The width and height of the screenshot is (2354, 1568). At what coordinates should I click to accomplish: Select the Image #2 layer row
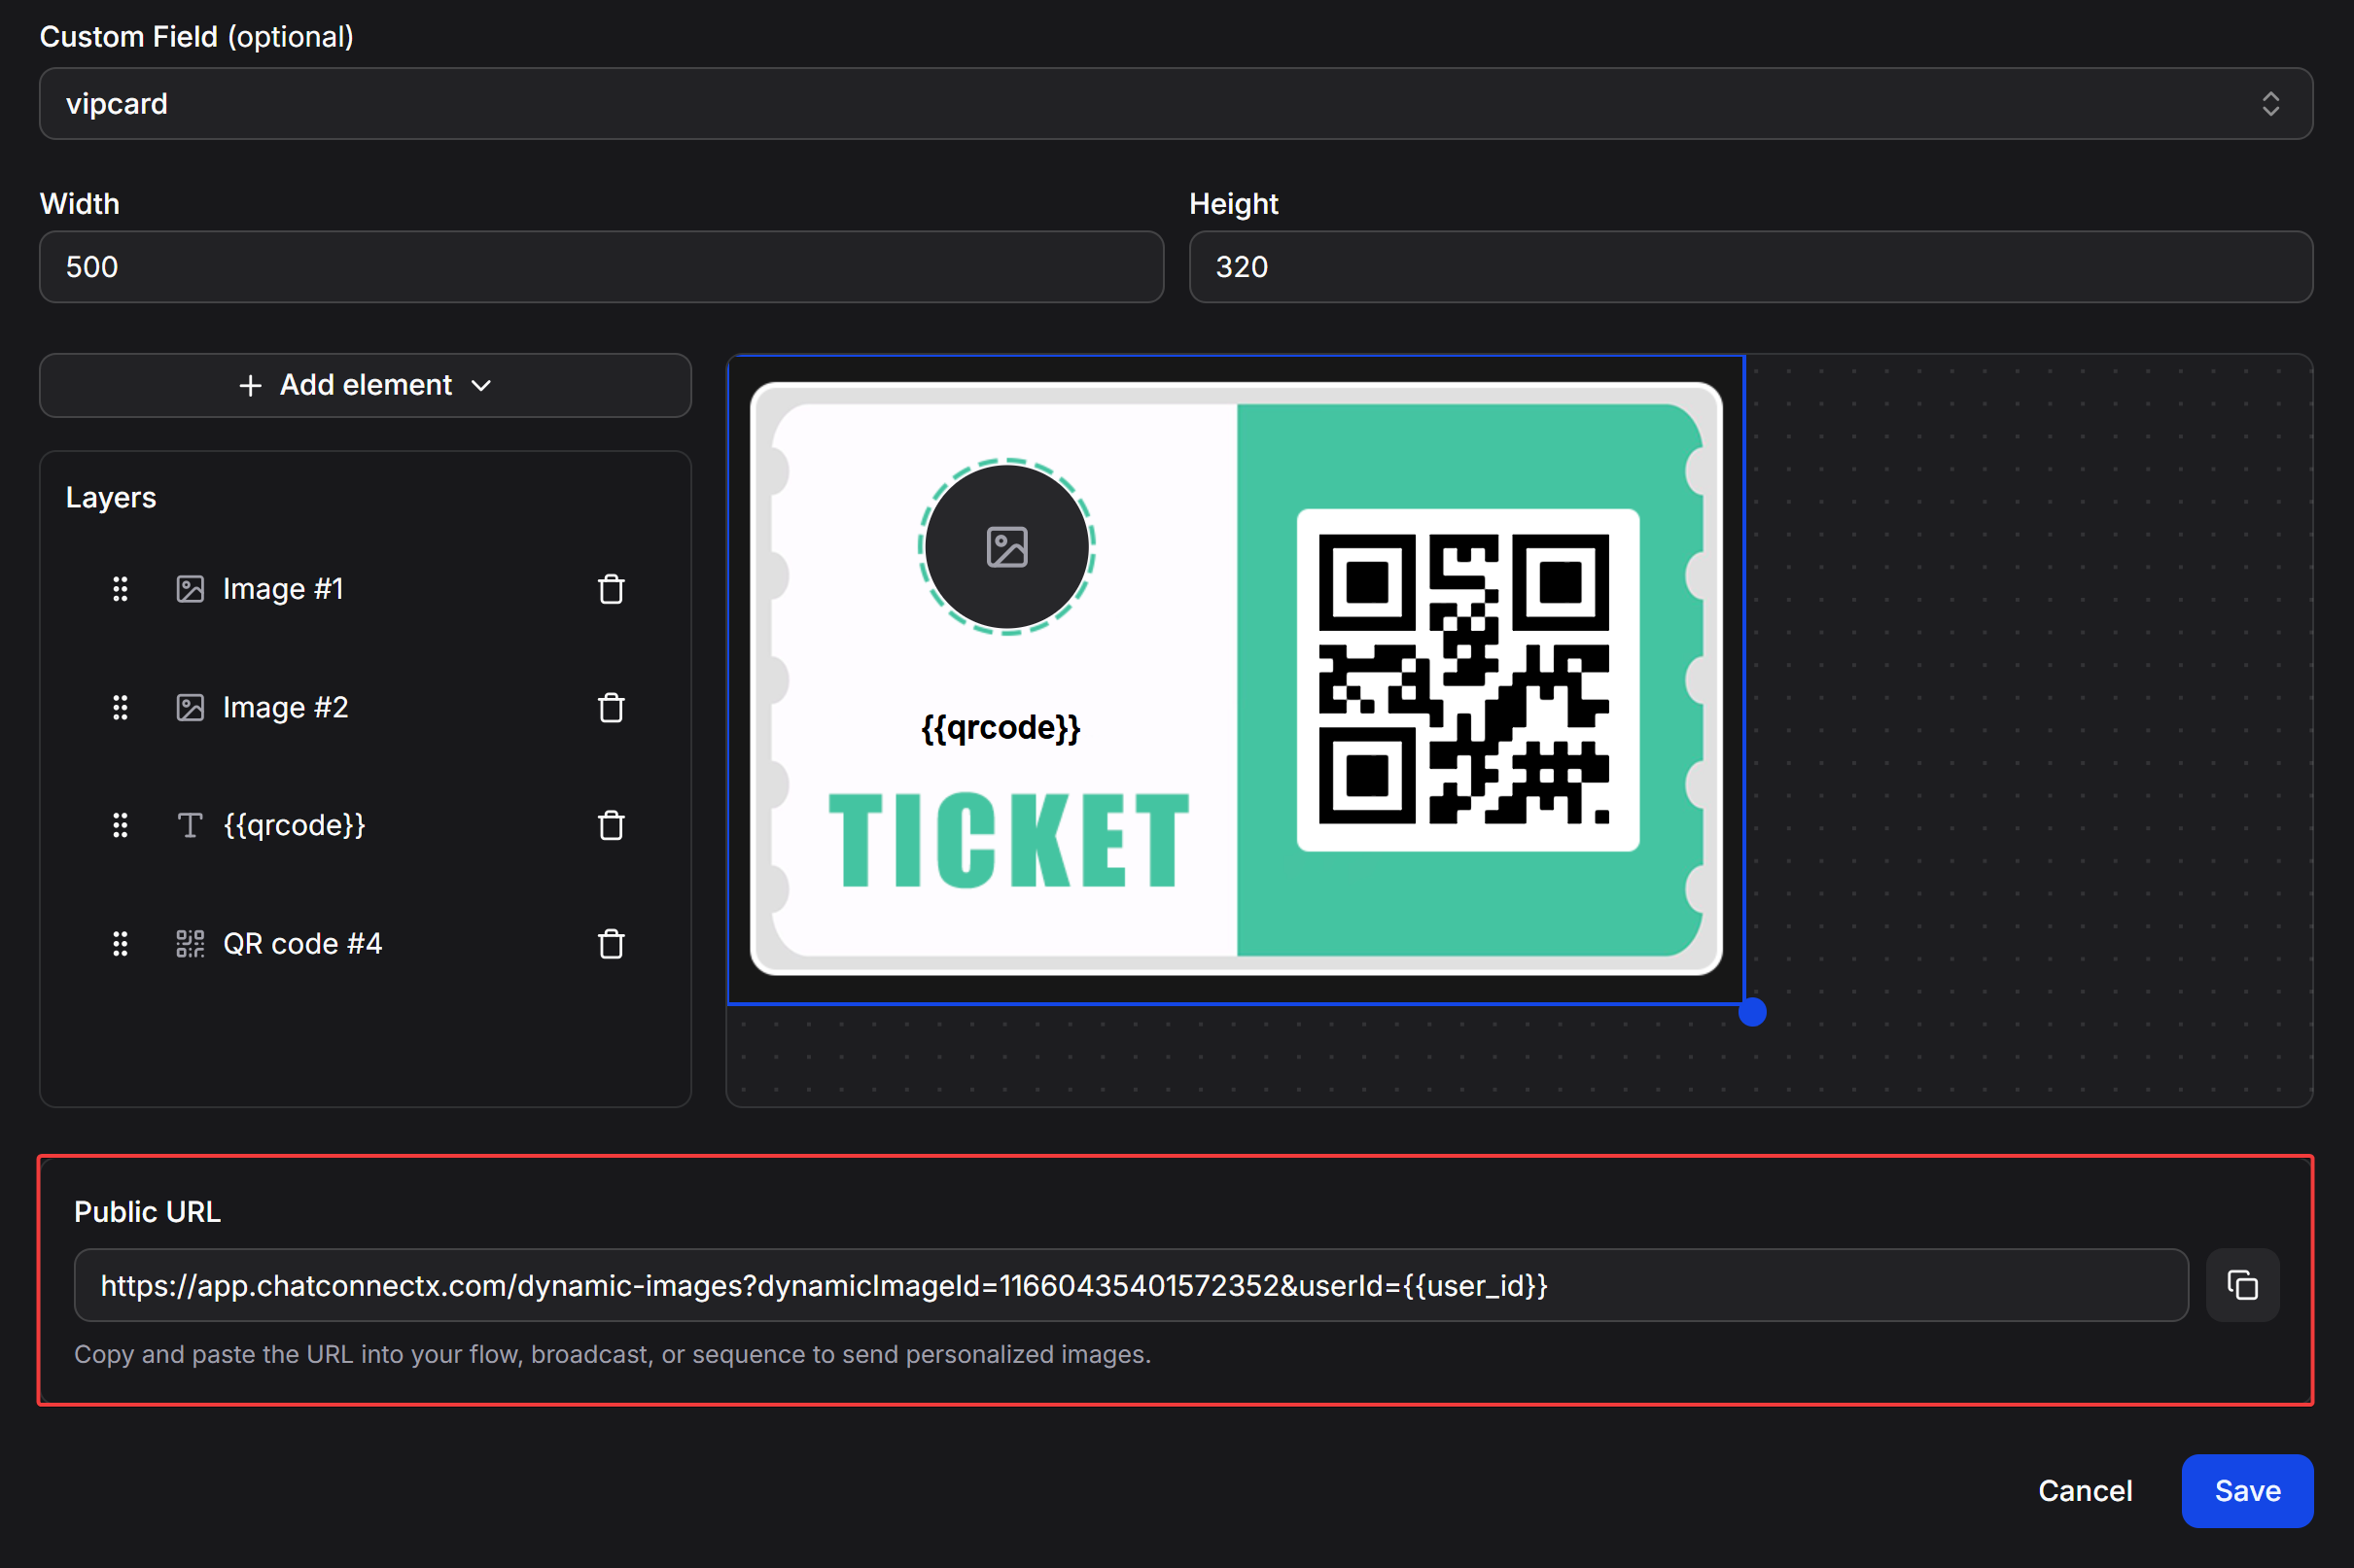(x=365, y=707)
